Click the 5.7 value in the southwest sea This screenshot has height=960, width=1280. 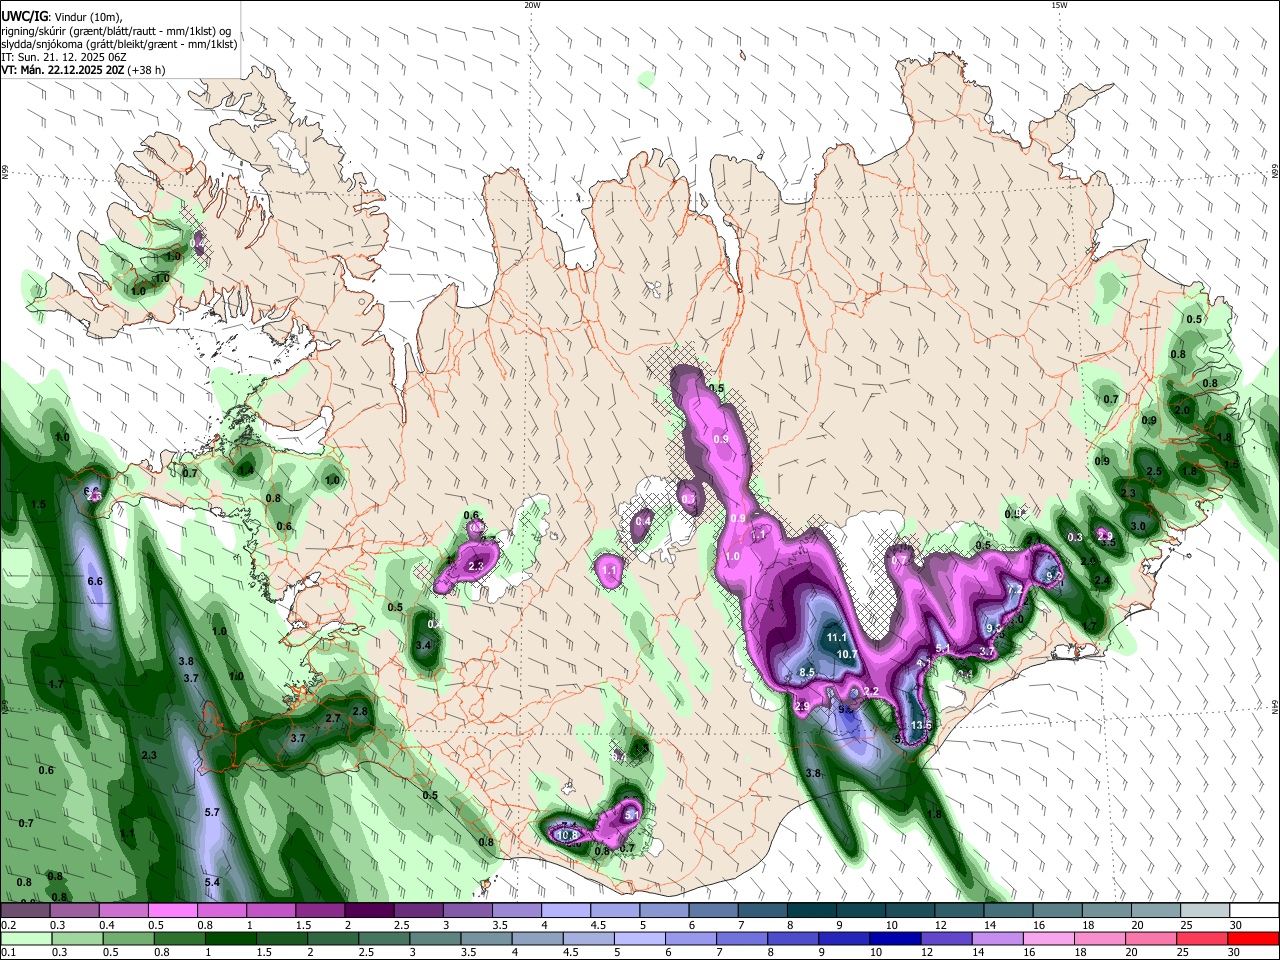(212, 812)
